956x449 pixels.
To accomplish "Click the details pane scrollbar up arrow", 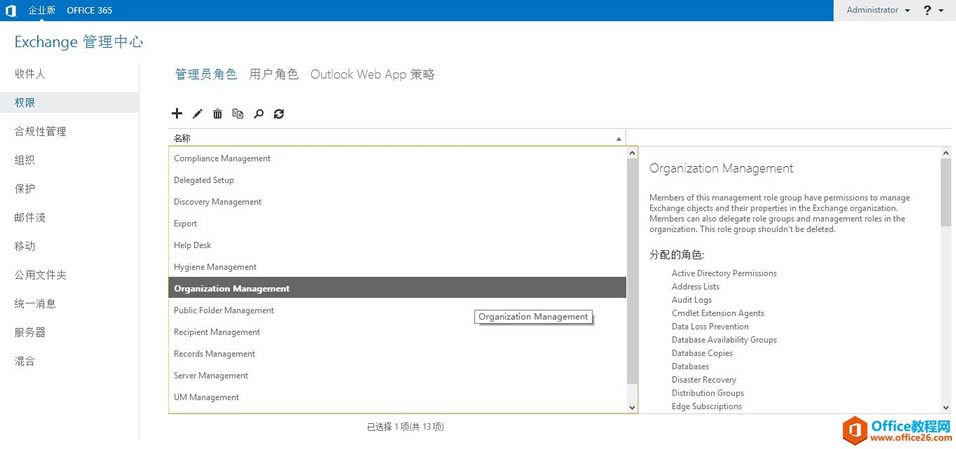I will tap(946, 153).
